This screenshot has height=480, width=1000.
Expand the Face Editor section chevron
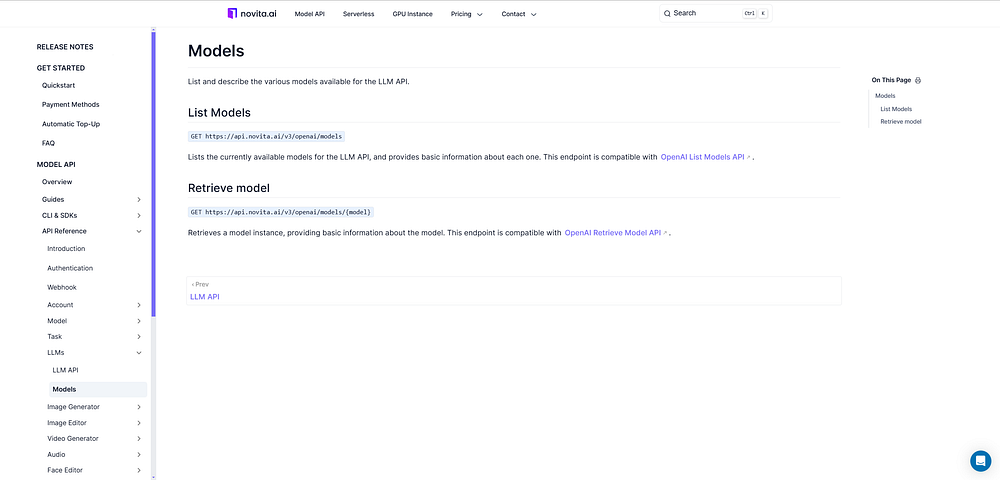tap(139, 470)
